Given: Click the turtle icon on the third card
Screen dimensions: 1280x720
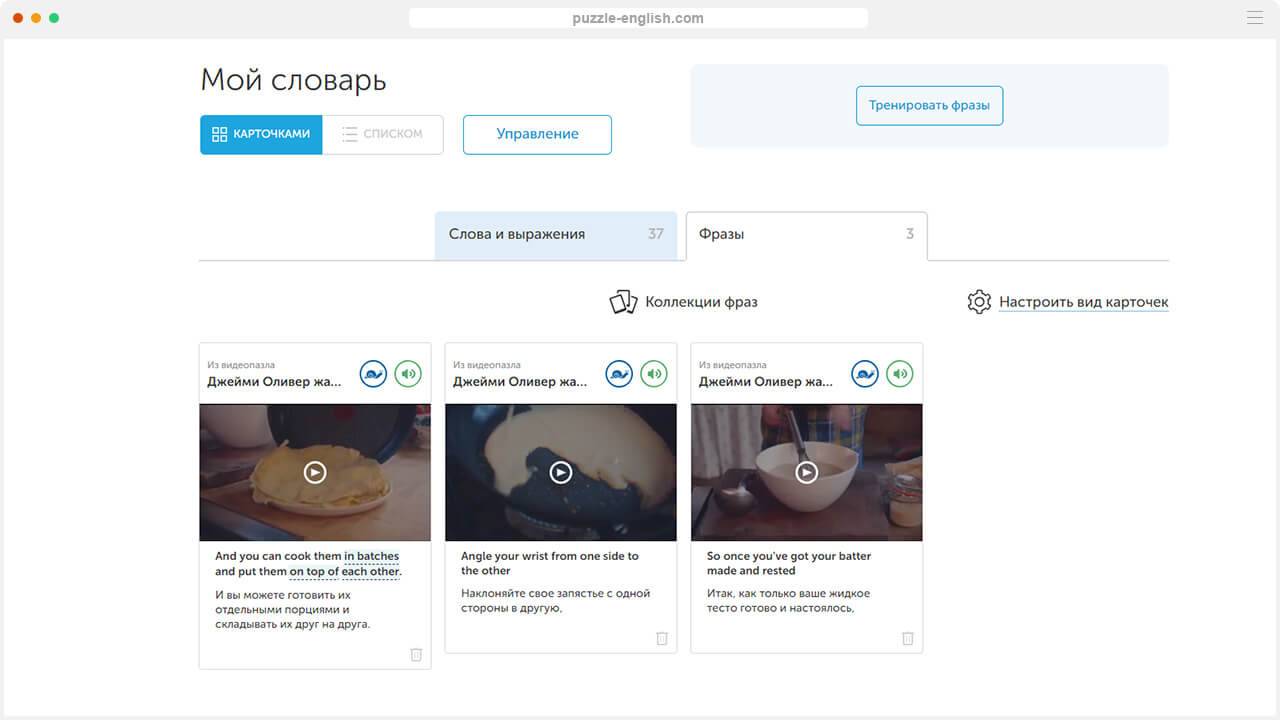Looking at the screenshot, I should click(x=865, y=374).
